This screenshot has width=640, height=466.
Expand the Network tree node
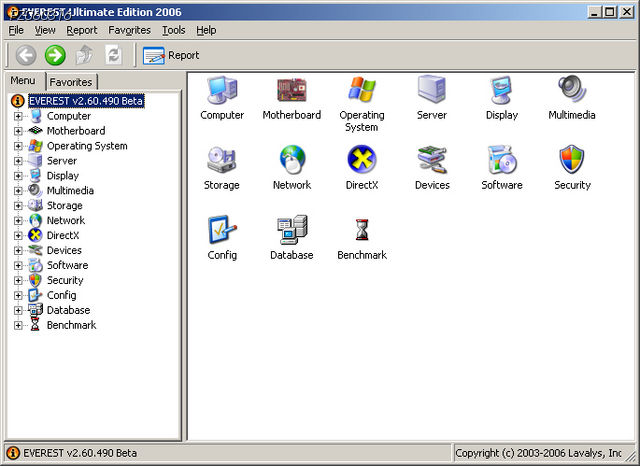(18, 221)
